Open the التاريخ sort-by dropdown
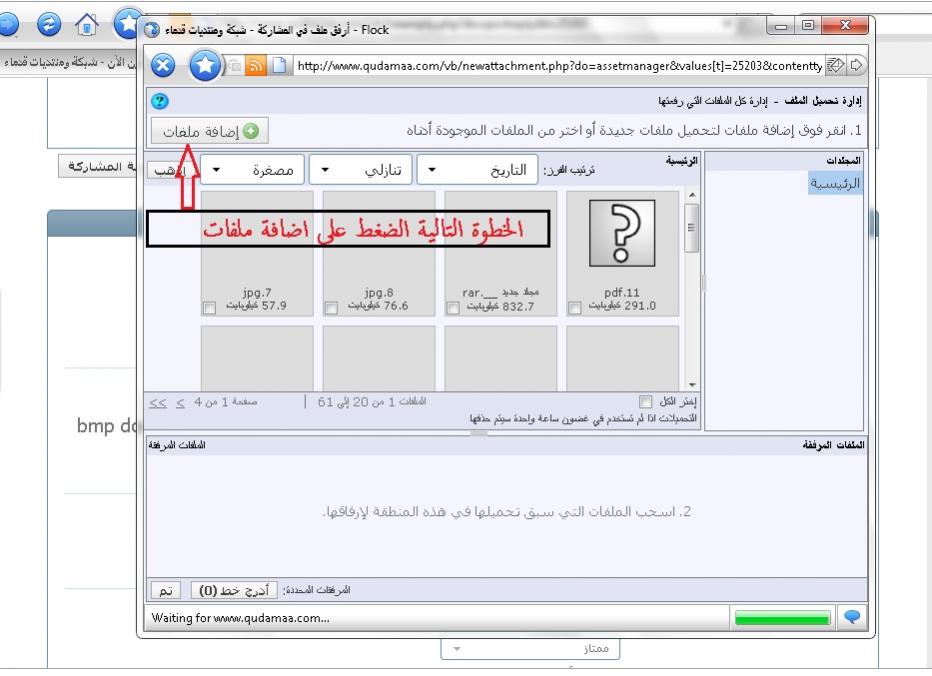Viewport: 932px width, 676px height. [477, 170]
